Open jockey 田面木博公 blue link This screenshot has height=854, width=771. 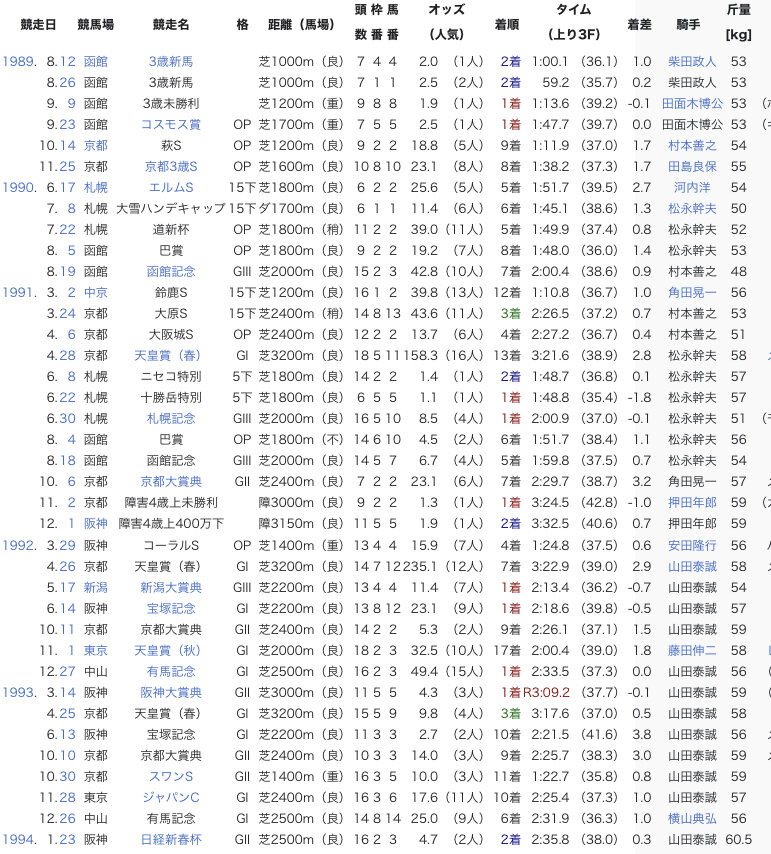pyautogui.click(x=692, y=103)
